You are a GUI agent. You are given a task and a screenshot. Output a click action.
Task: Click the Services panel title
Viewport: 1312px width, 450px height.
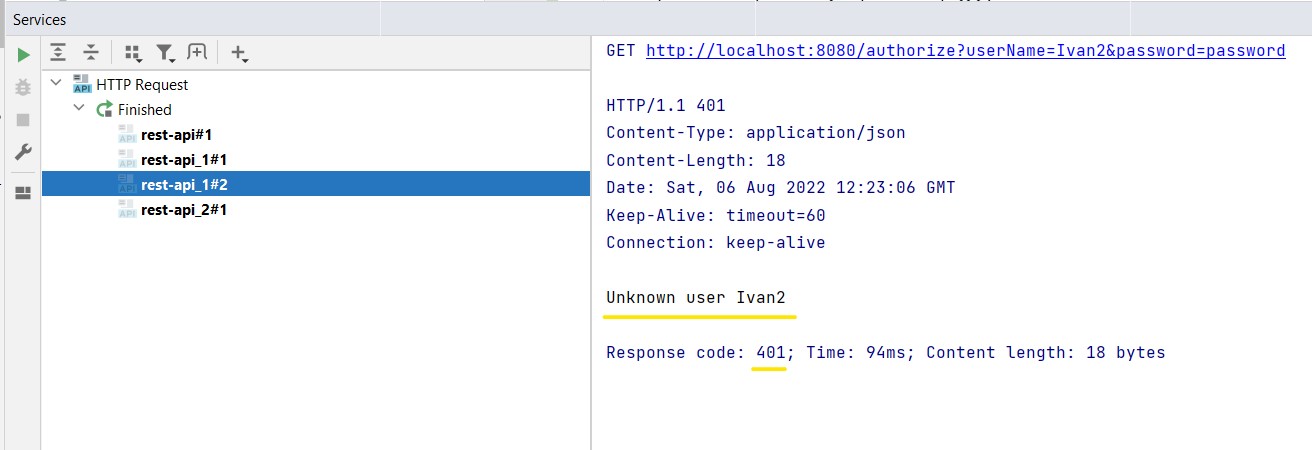pyautogui.click(x=38, y=19)
